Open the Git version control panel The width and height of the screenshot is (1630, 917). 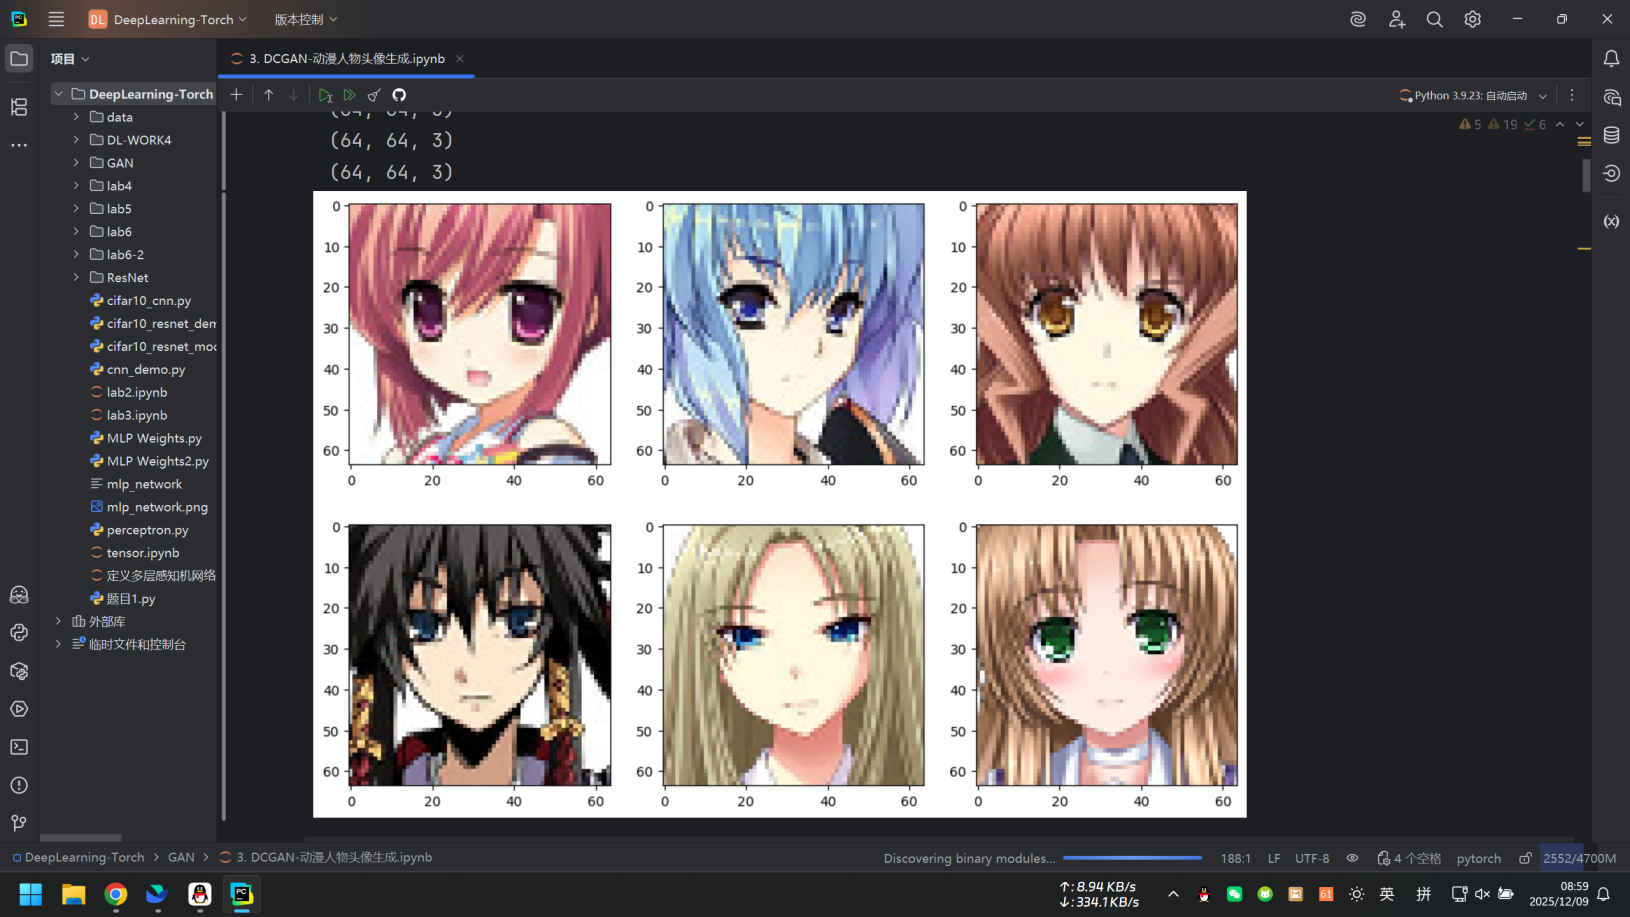[19, 823]
